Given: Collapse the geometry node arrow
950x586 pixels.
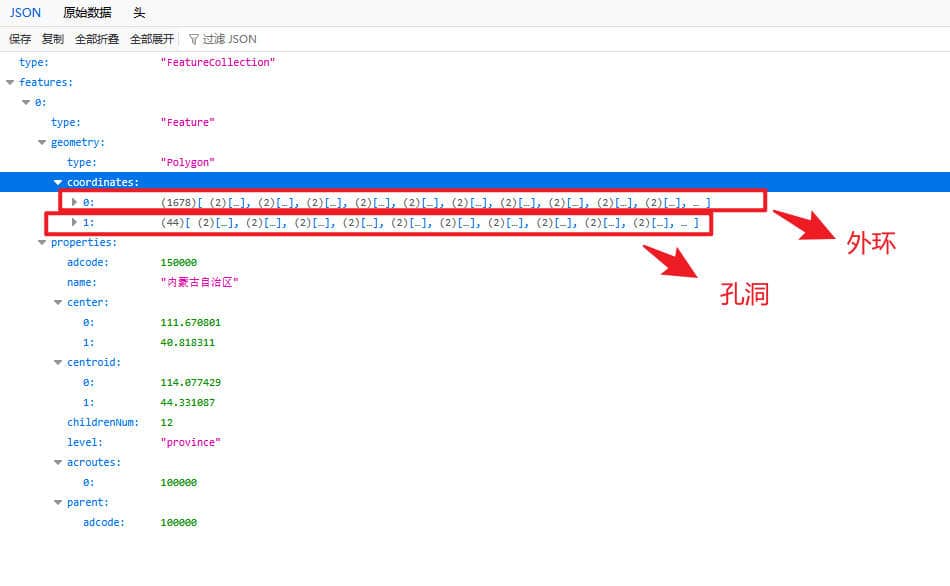Looking at the screenshot, I should [x=42, y=142].
